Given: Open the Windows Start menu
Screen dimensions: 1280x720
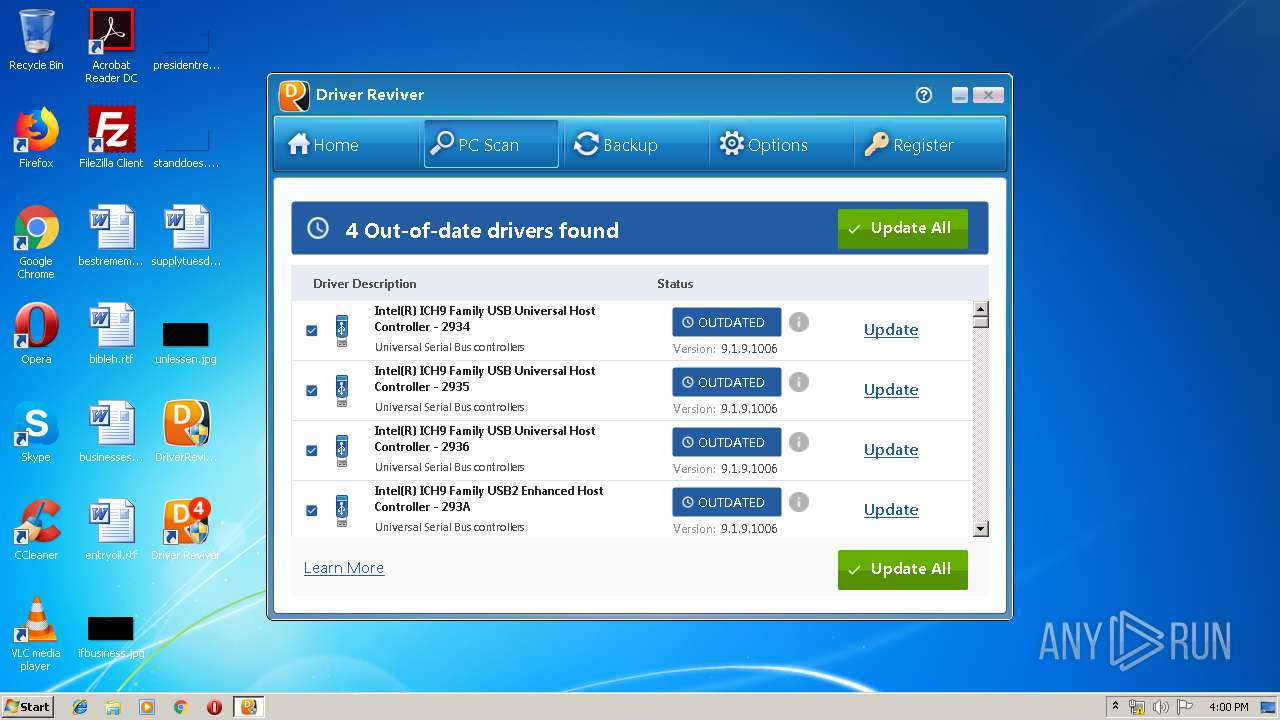Looking at the screenshot, I should tap(28, 706).
